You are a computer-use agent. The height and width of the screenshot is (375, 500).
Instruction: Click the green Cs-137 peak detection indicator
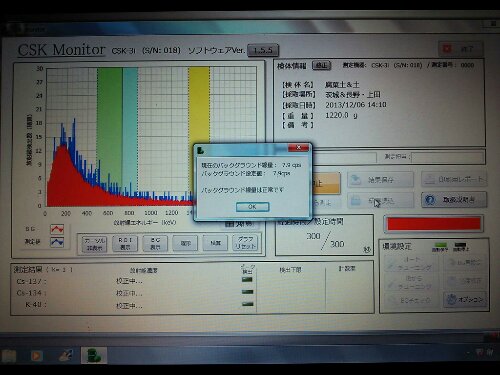coord(247,280)
